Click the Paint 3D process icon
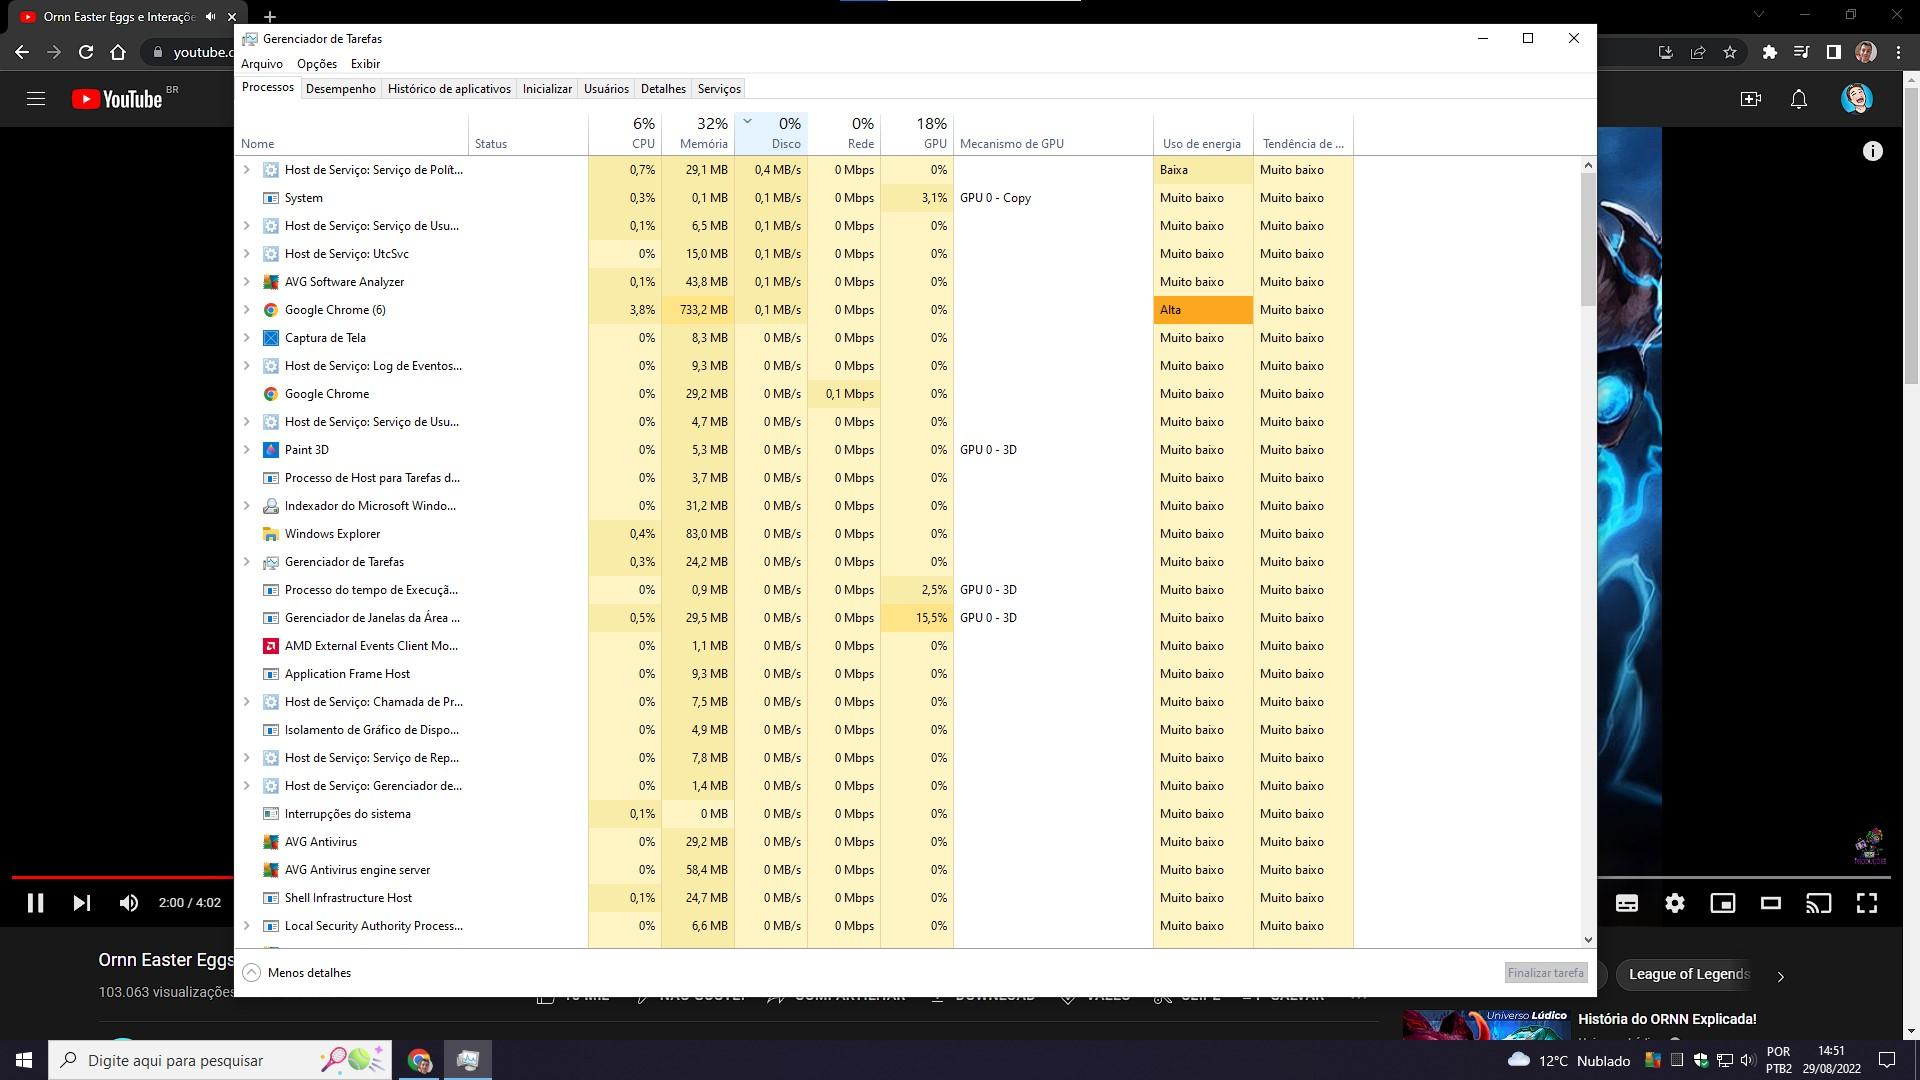Image resolution: width=1920 pixels, height=1080 pixels. [x=270, y=450]
